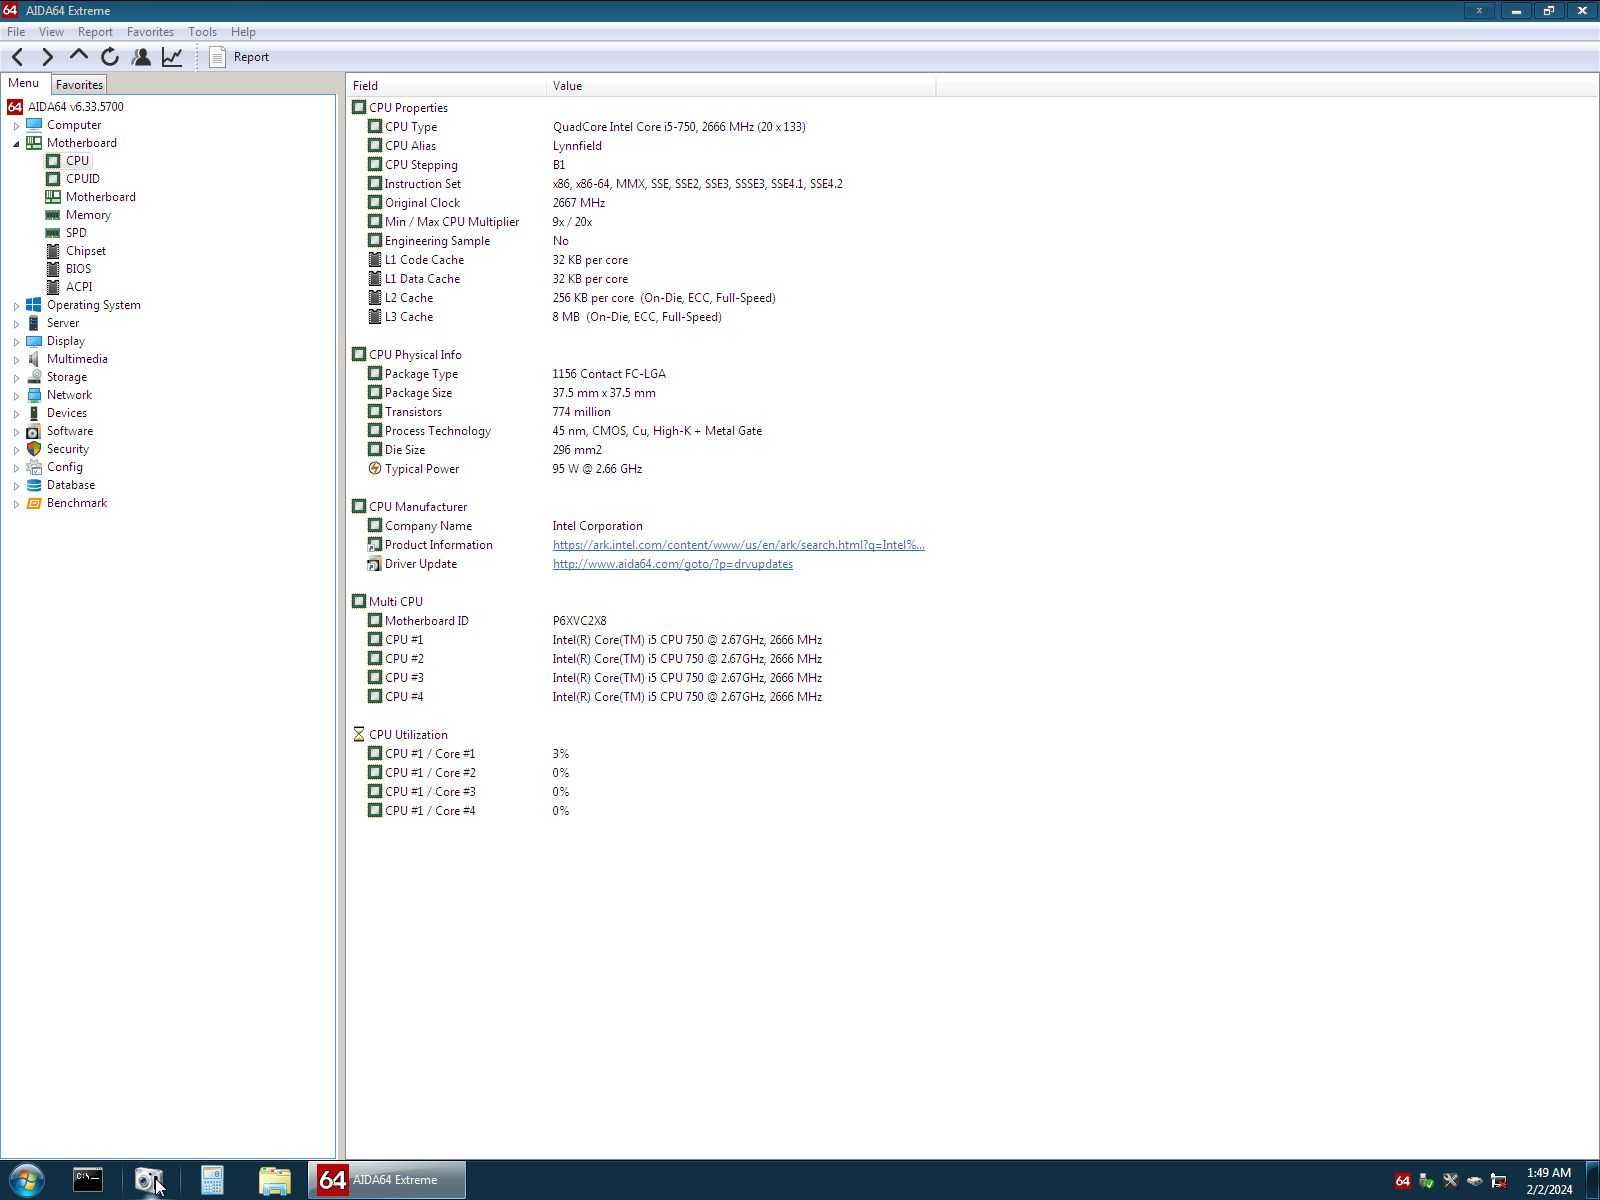The image size is (1600, 1200).
Task: Select the BIOS tree item
Action: pyautogui.click(x=78, y=269)
